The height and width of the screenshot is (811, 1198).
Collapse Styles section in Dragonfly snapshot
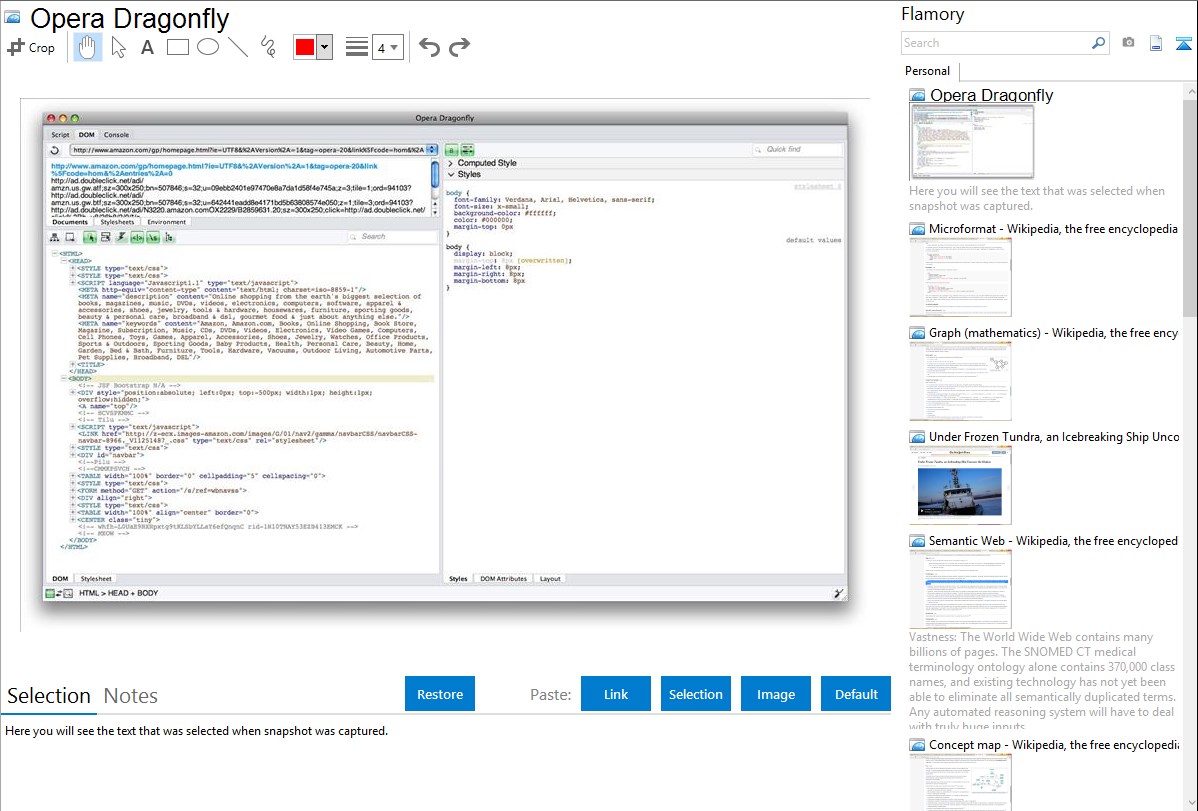[x=451, y=174]
